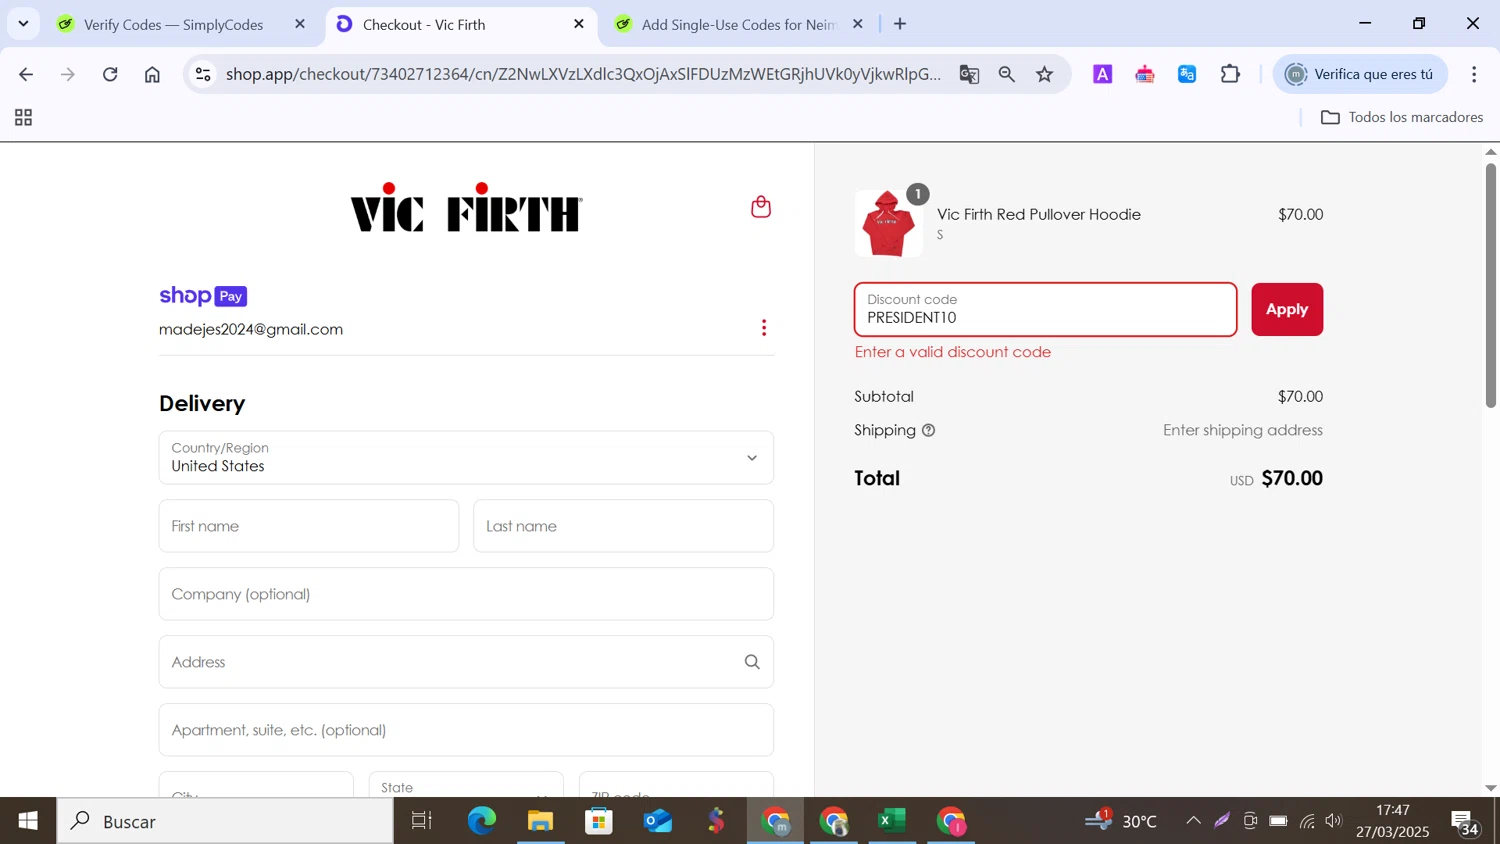Click the page vertical scrollbar
This screenshot has height=844, width=1500.
1491,285
